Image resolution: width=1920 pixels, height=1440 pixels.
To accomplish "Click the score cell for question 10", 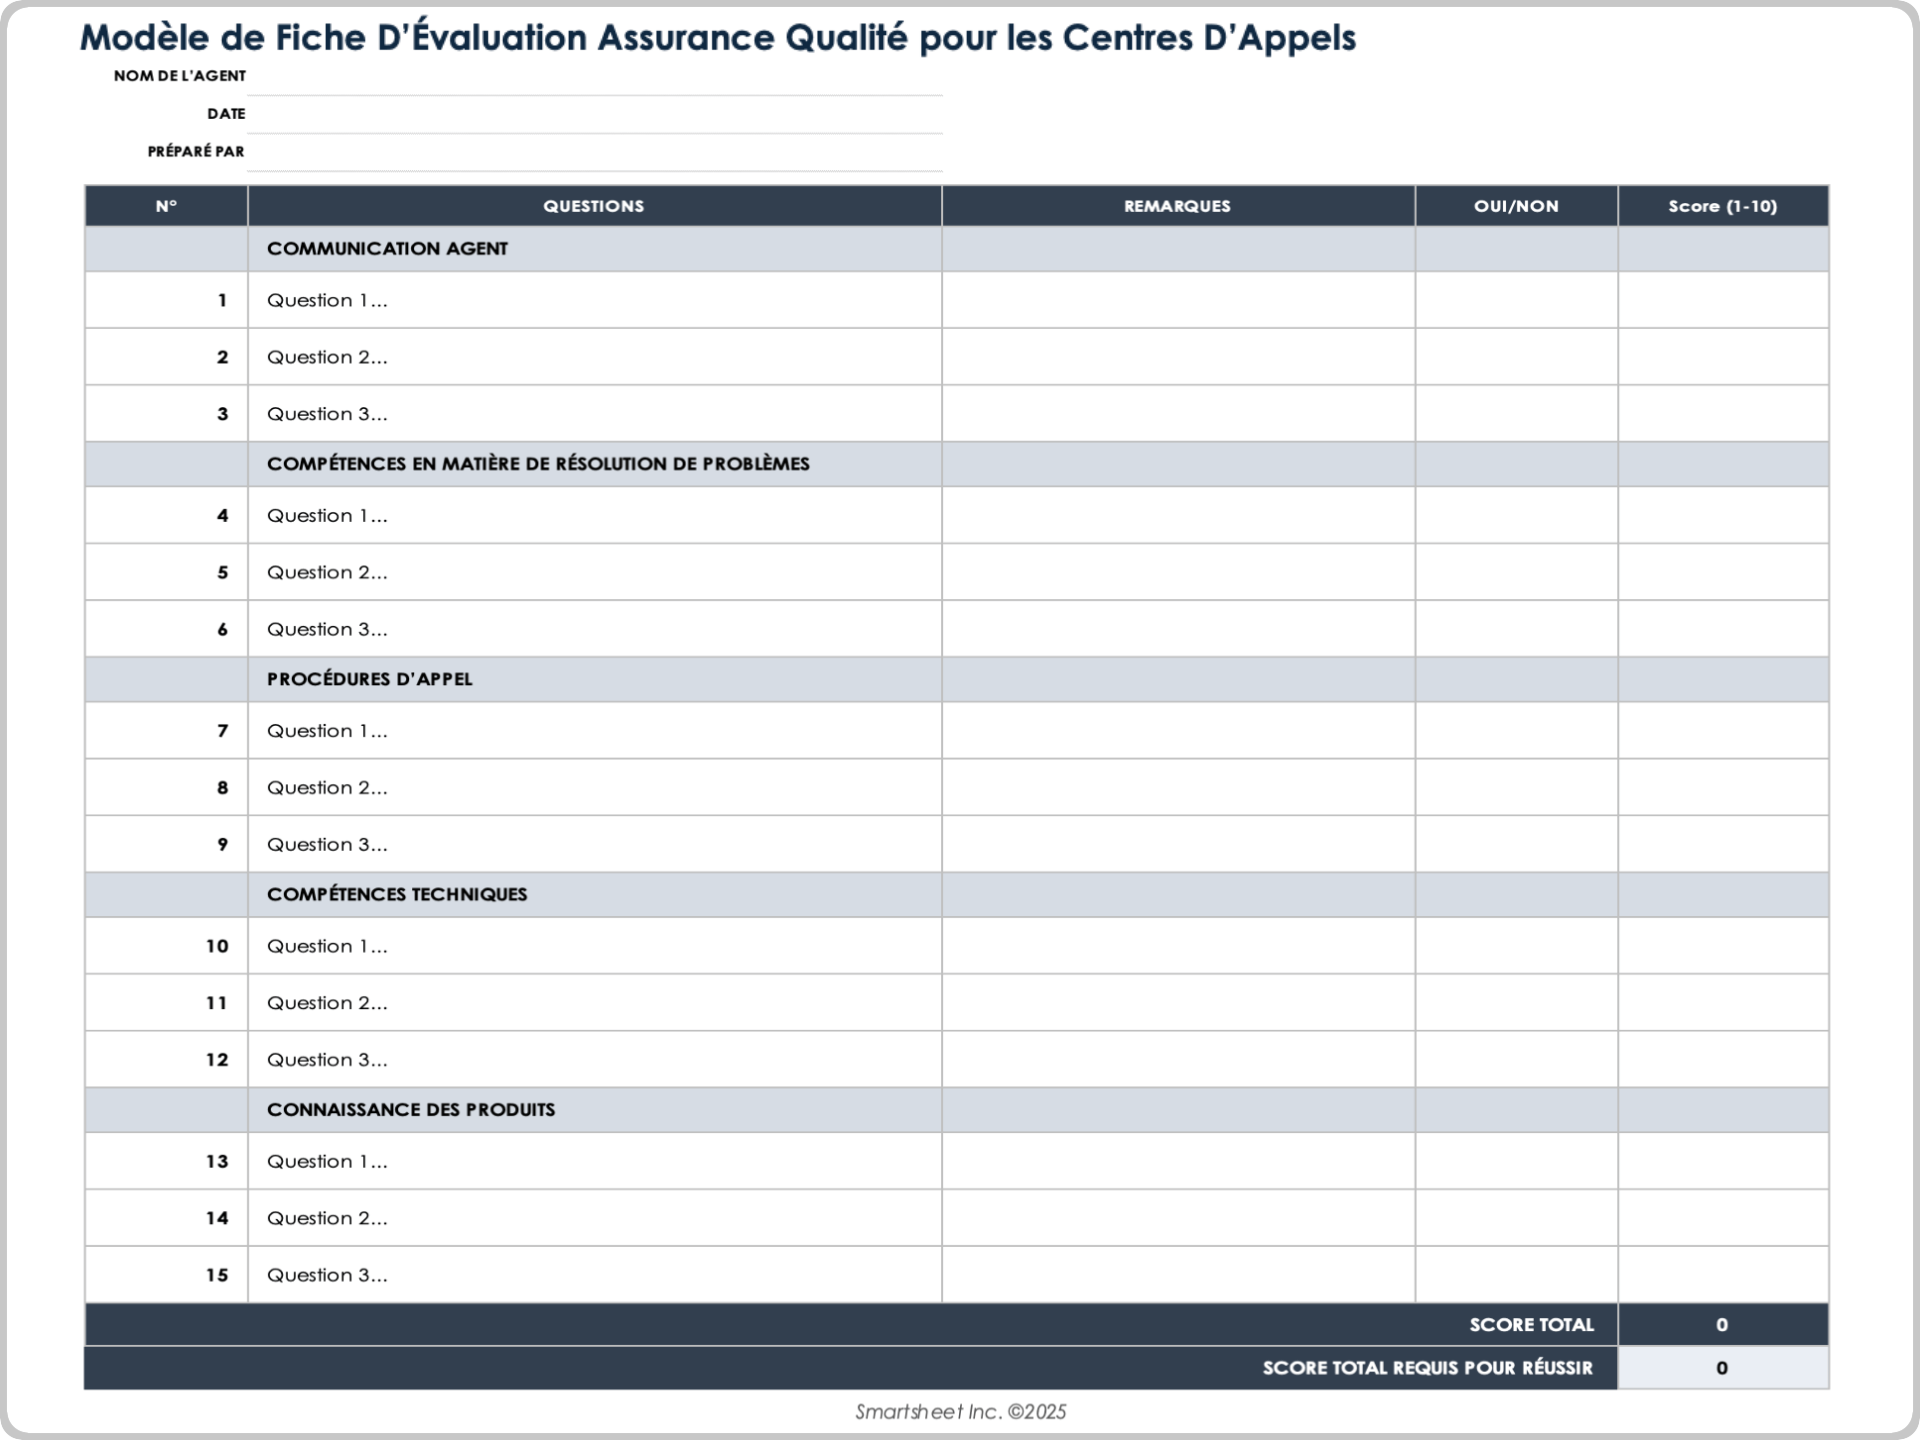I will 1723,945.
